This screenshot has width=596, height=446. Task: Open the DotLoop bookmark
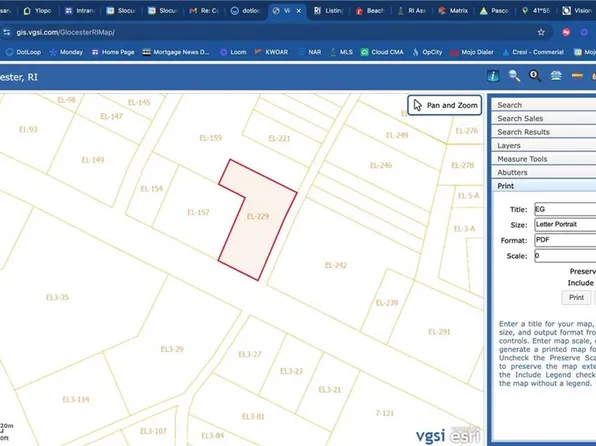(23, 52)
